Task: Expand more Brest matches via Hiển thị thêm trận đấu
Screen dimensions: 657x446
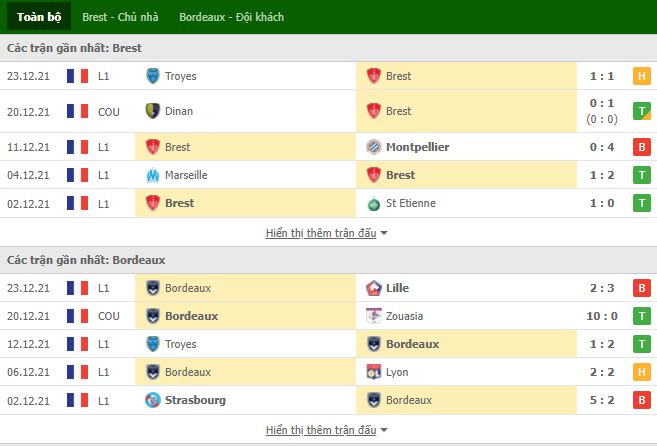Action: click(321, 233)
